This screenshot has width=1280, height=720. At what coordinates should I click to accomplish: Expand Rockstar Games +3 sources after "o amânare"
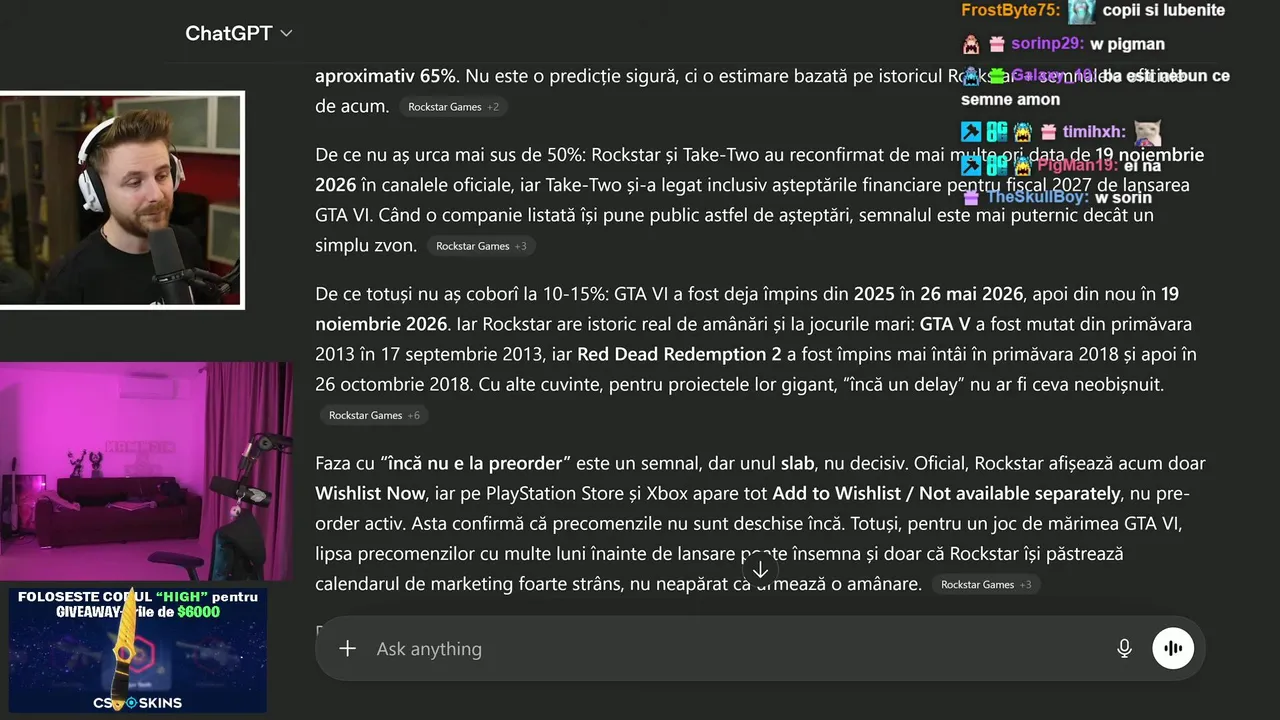click(986, 585)
